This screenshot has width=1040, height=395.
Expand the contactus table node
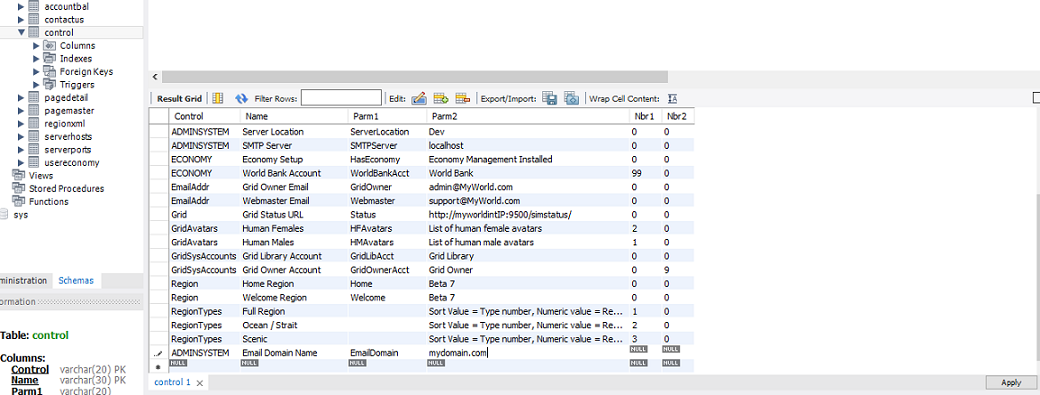(x=21, y=20)
